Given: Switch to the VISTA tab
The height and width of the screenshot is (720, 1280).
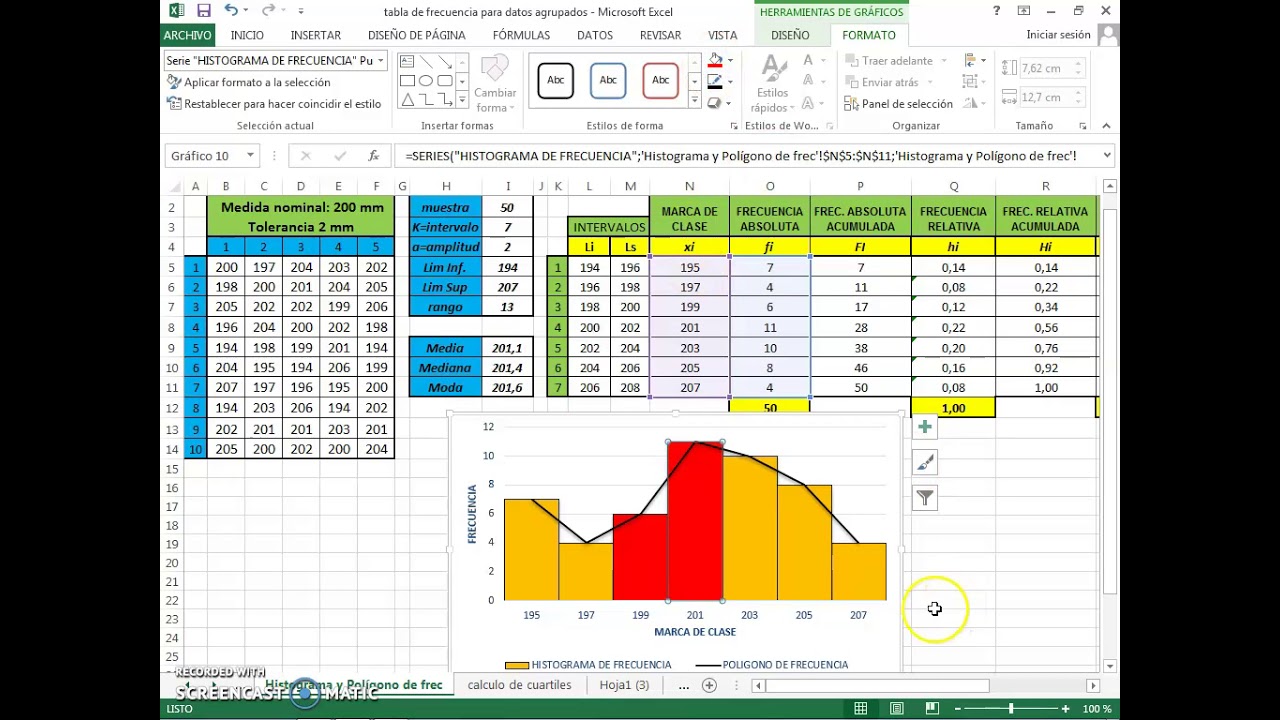Looking at the screenshot, I should (723, 35).
